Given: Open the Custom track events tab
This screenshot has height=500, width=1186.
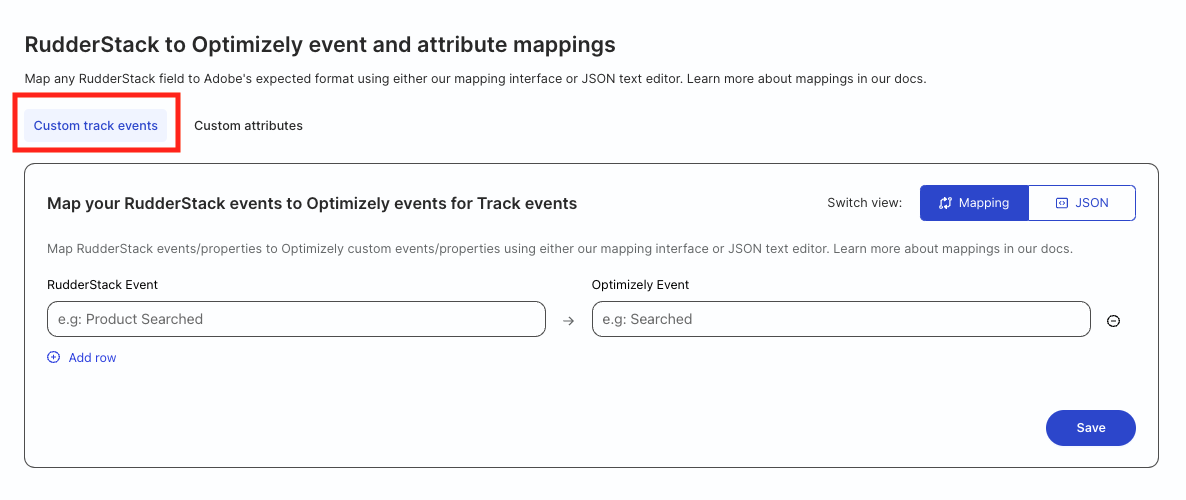Looking at the screenshot, I should [x=95, y=126].
